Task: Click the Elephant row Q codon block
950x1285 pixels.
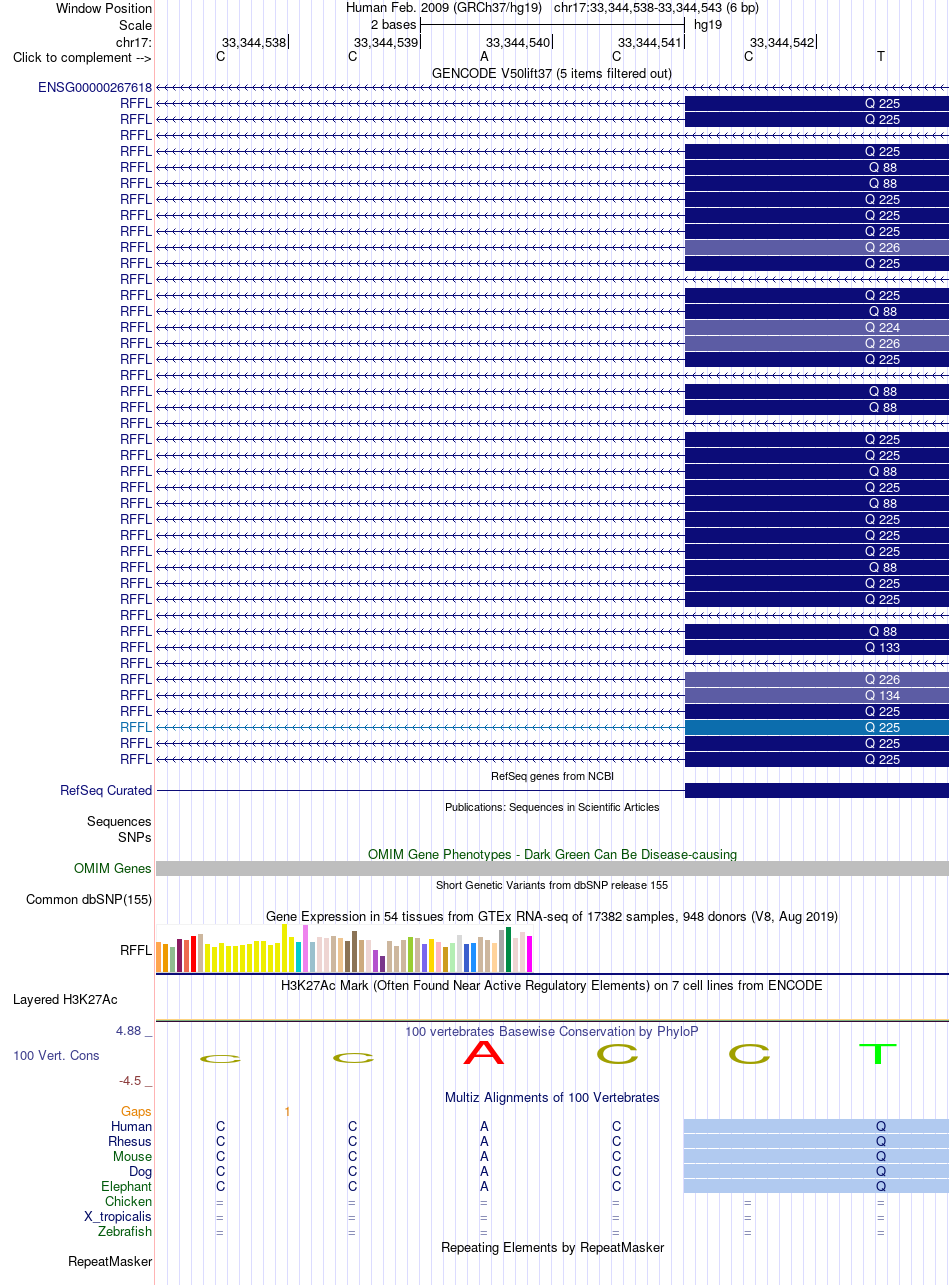Action: pyautogui.click(x=816, y=1186)
